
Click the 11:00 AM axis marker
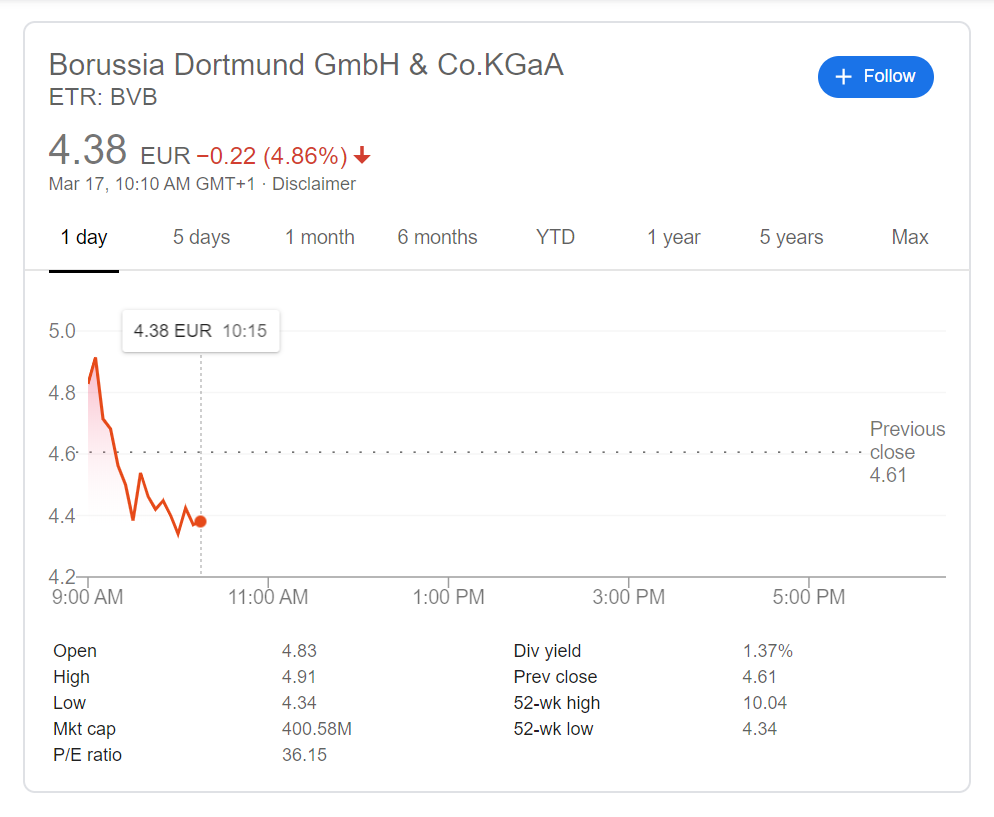[268, 597]
